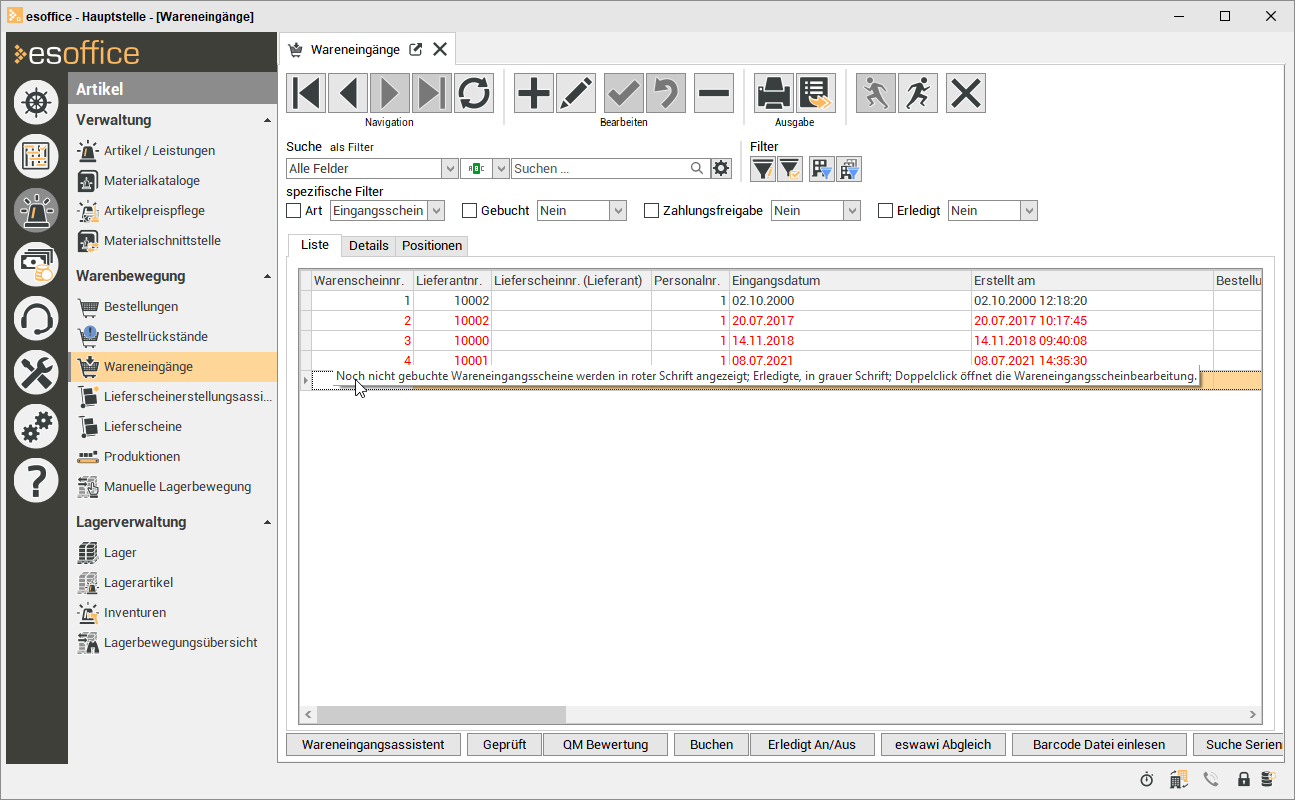1295x800 pixels.
Task: Collapse the Lagerverwaltung section
Action: pyautogui.click(x=267, y=523)
